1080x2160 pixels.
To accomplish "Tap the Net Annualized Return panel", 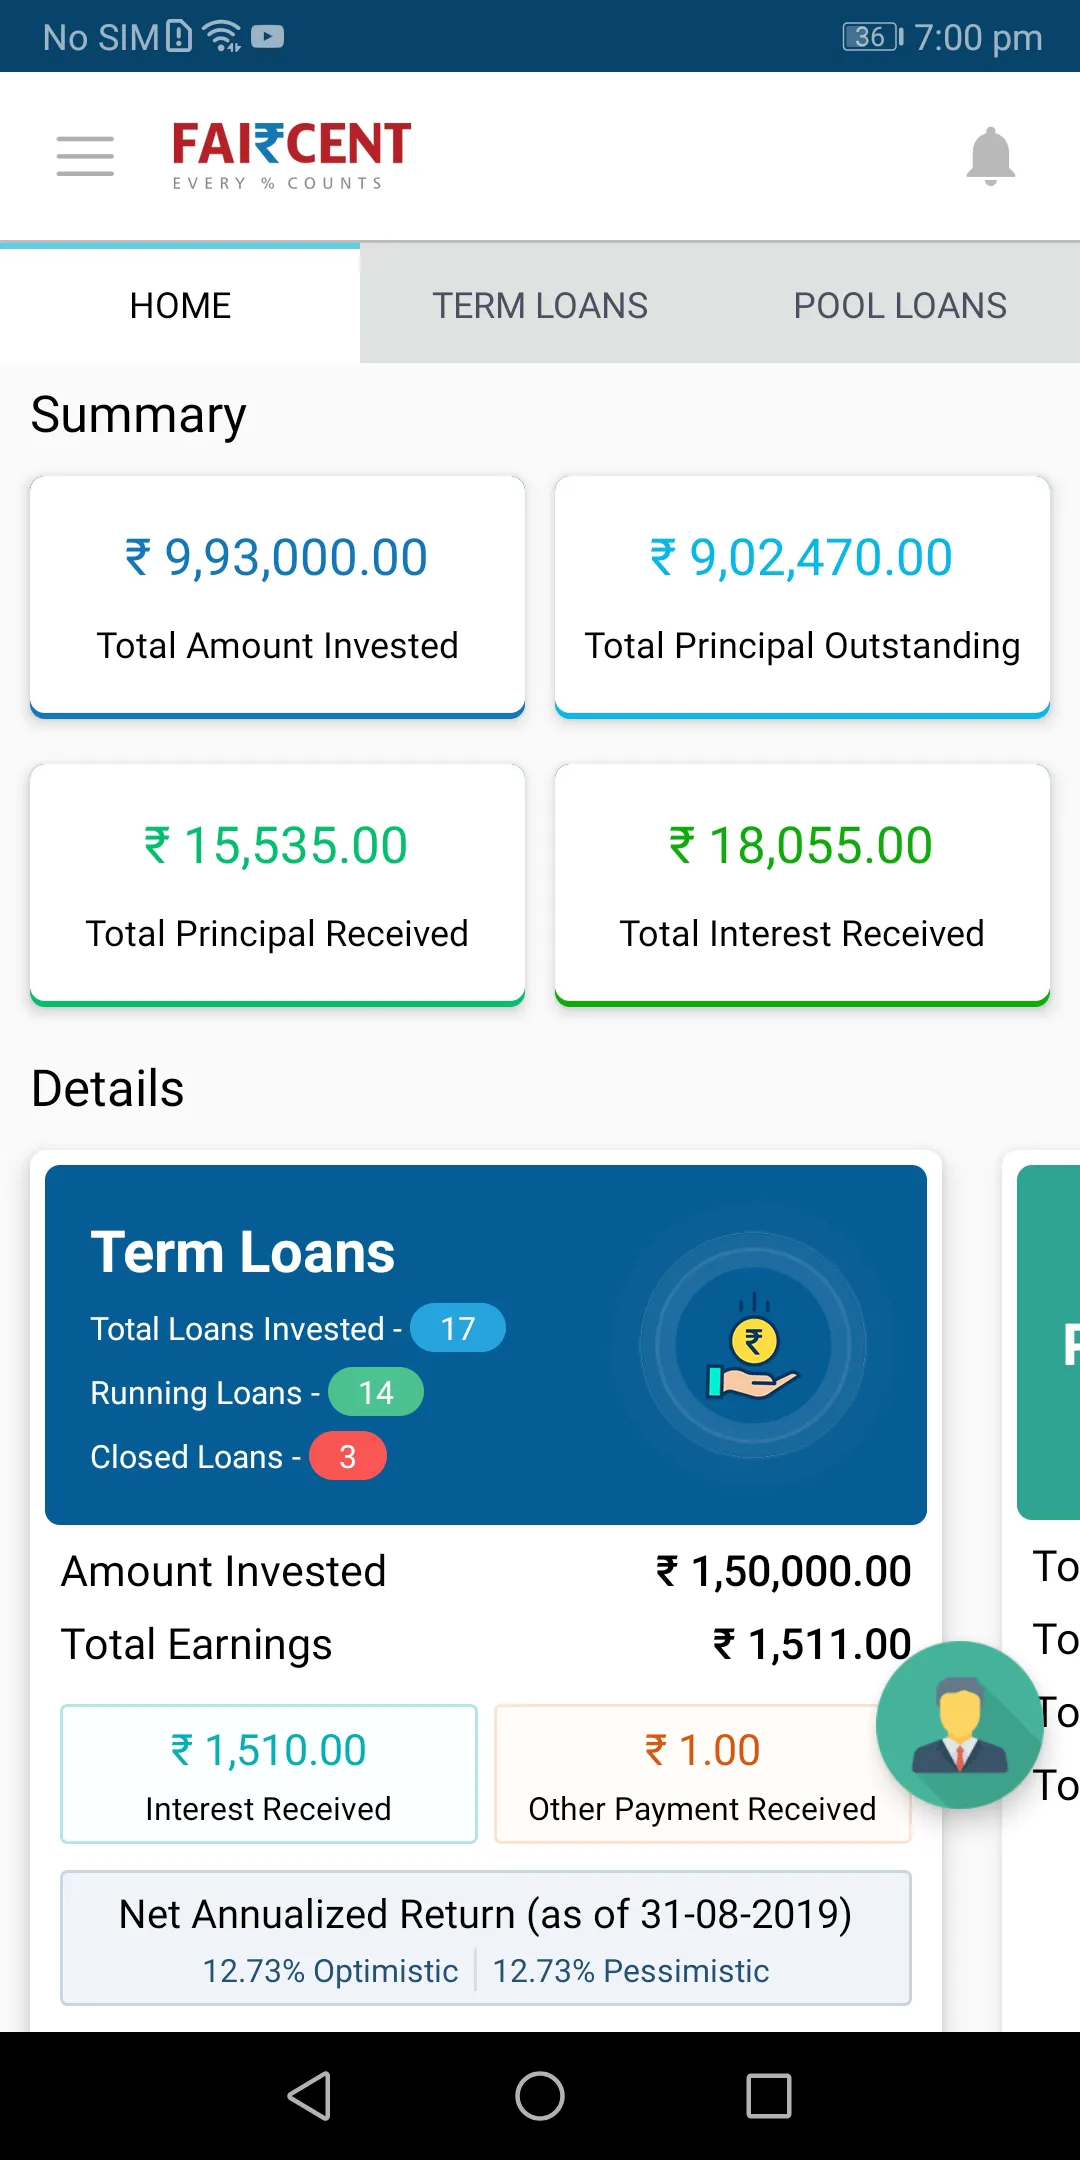I will 485,1937.
